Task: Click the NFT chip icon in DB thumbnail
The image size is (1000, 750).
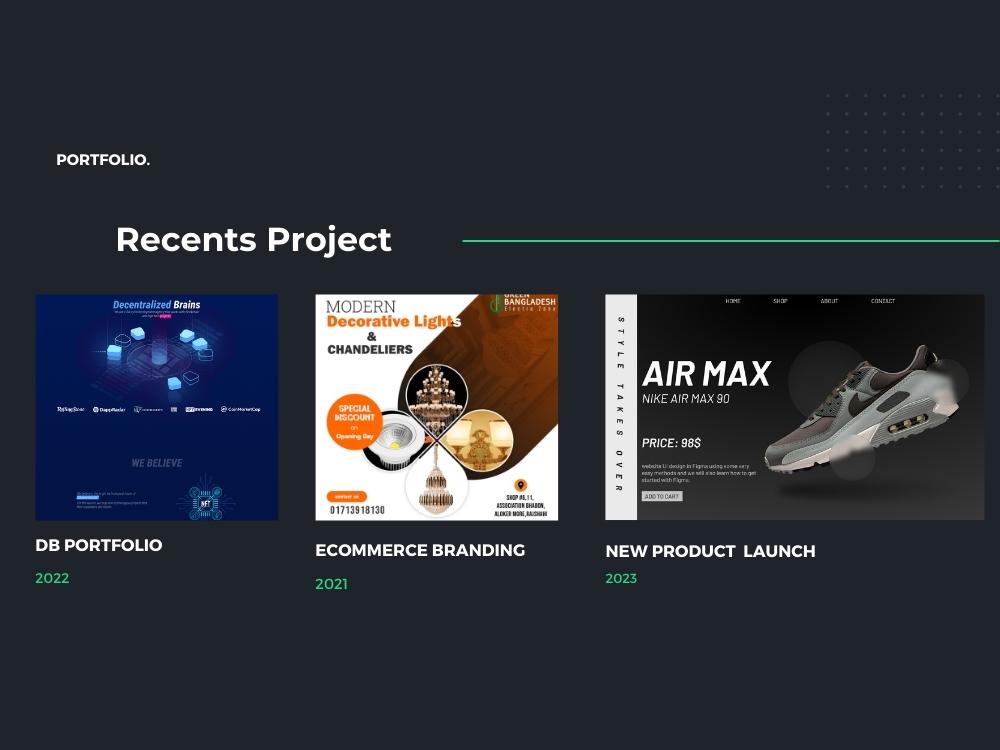Action: tap(205, 503)
